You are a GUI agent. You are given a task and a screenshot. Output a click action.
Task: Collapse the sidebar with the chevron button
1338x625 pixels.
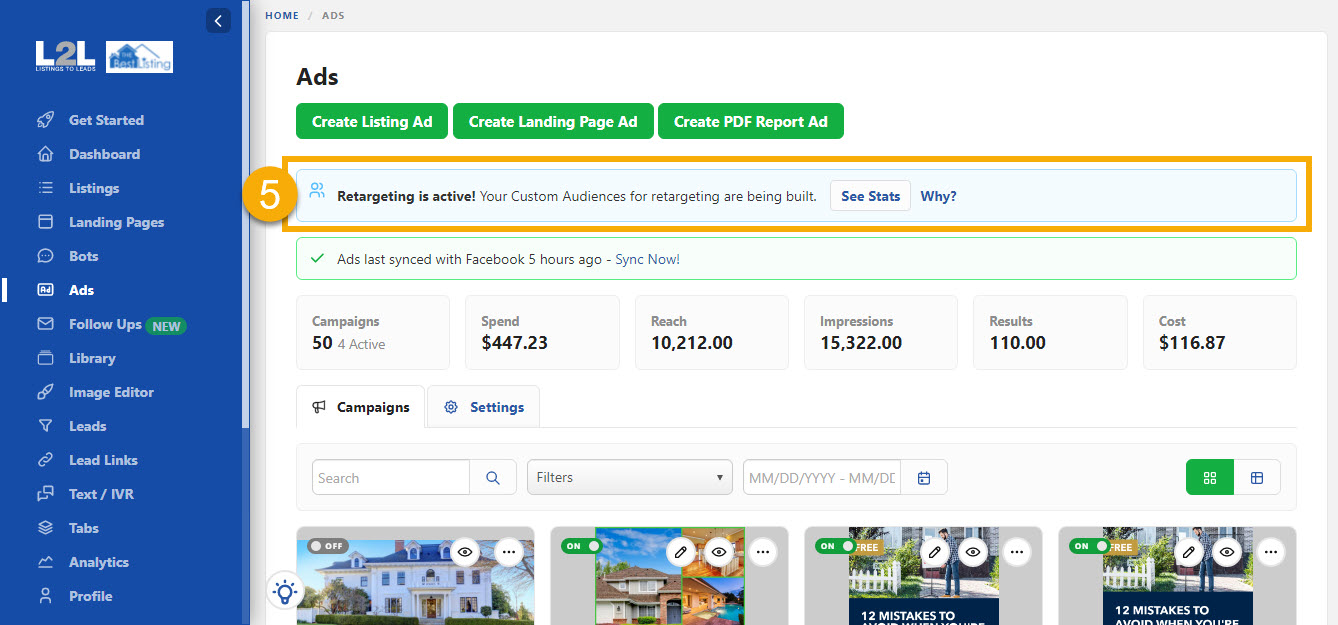pos(218,20)
